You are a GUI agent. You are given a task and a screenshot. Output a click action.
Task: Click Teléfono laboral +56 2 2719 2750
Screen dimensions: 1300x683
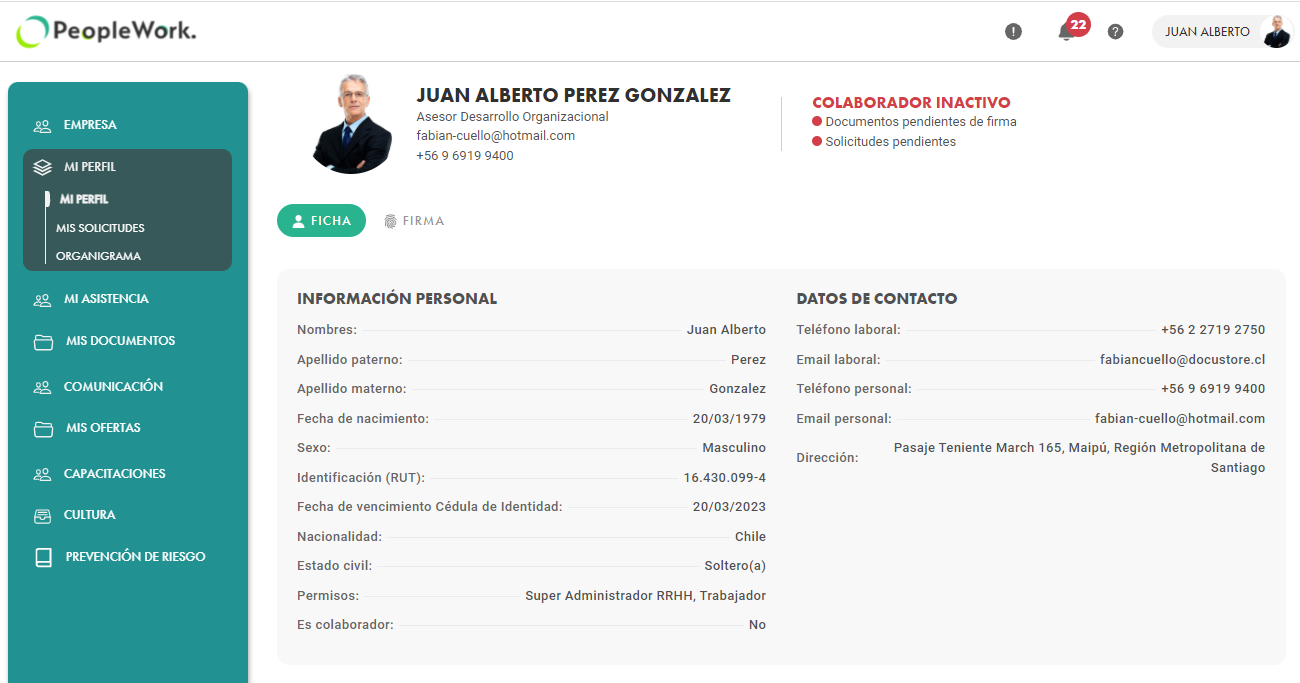point(1213,330)
